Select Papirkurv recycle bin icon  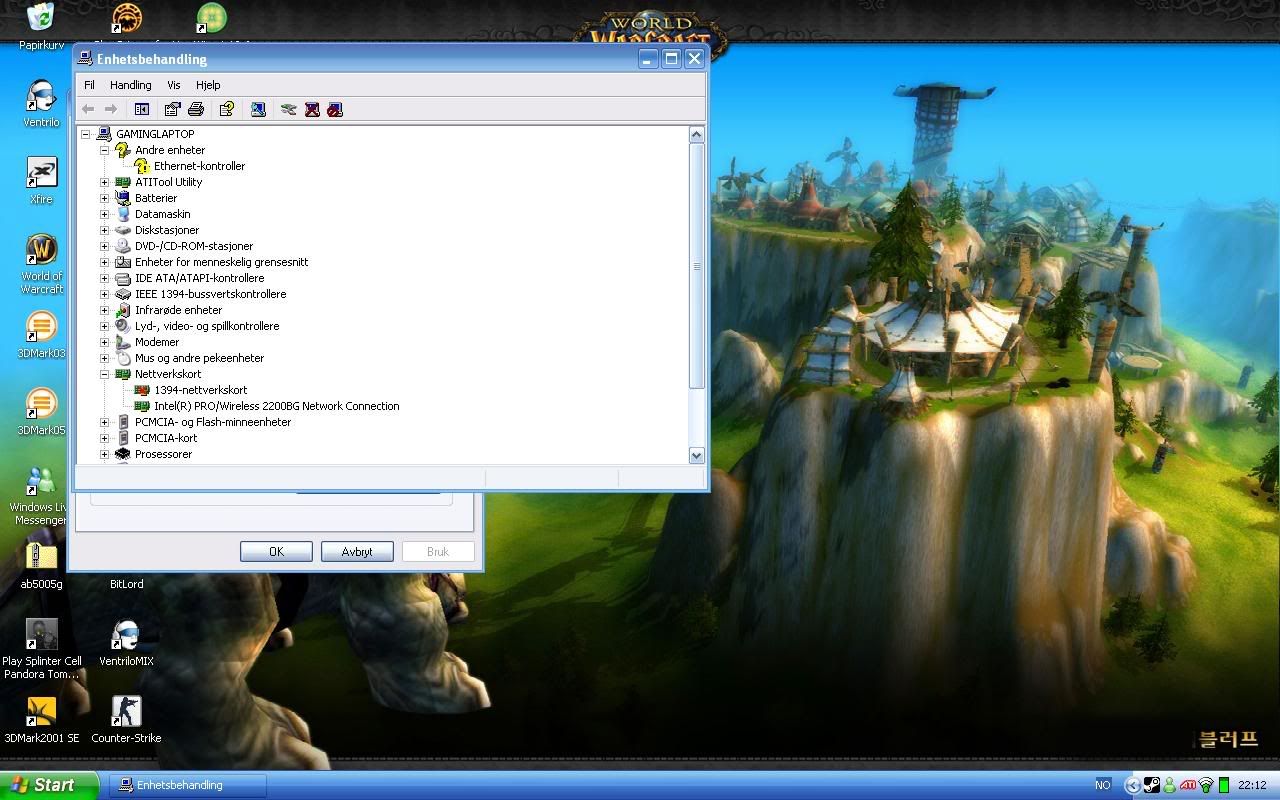41,27
